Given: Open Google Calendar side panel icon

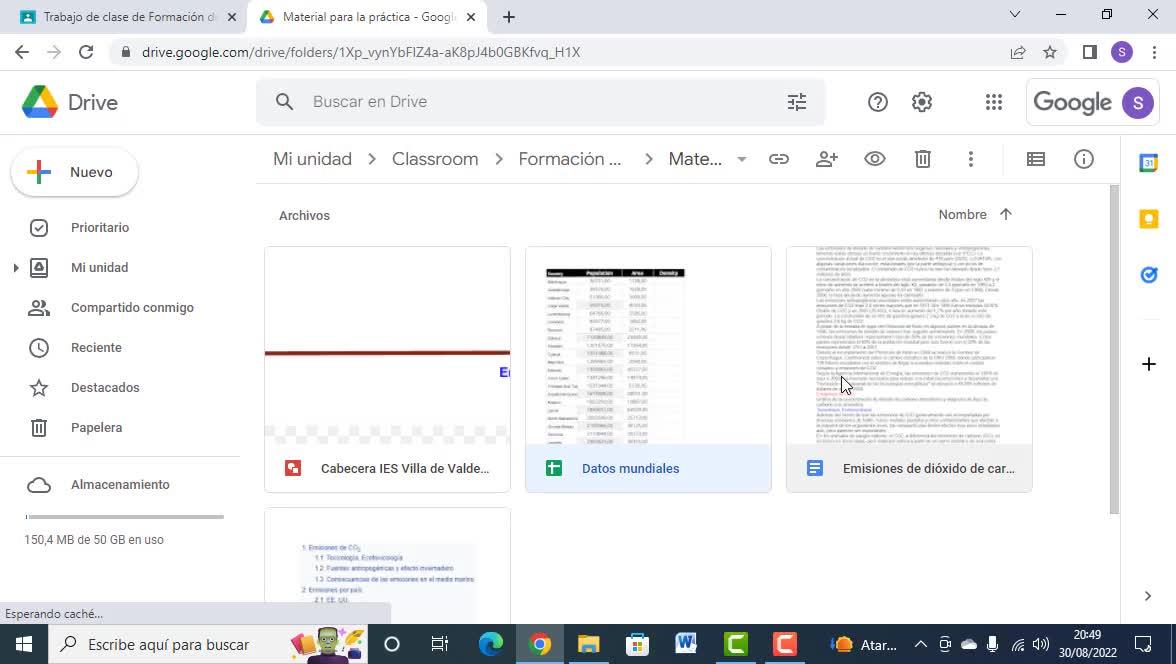Looking at the screenshot, I should 1148,163.
